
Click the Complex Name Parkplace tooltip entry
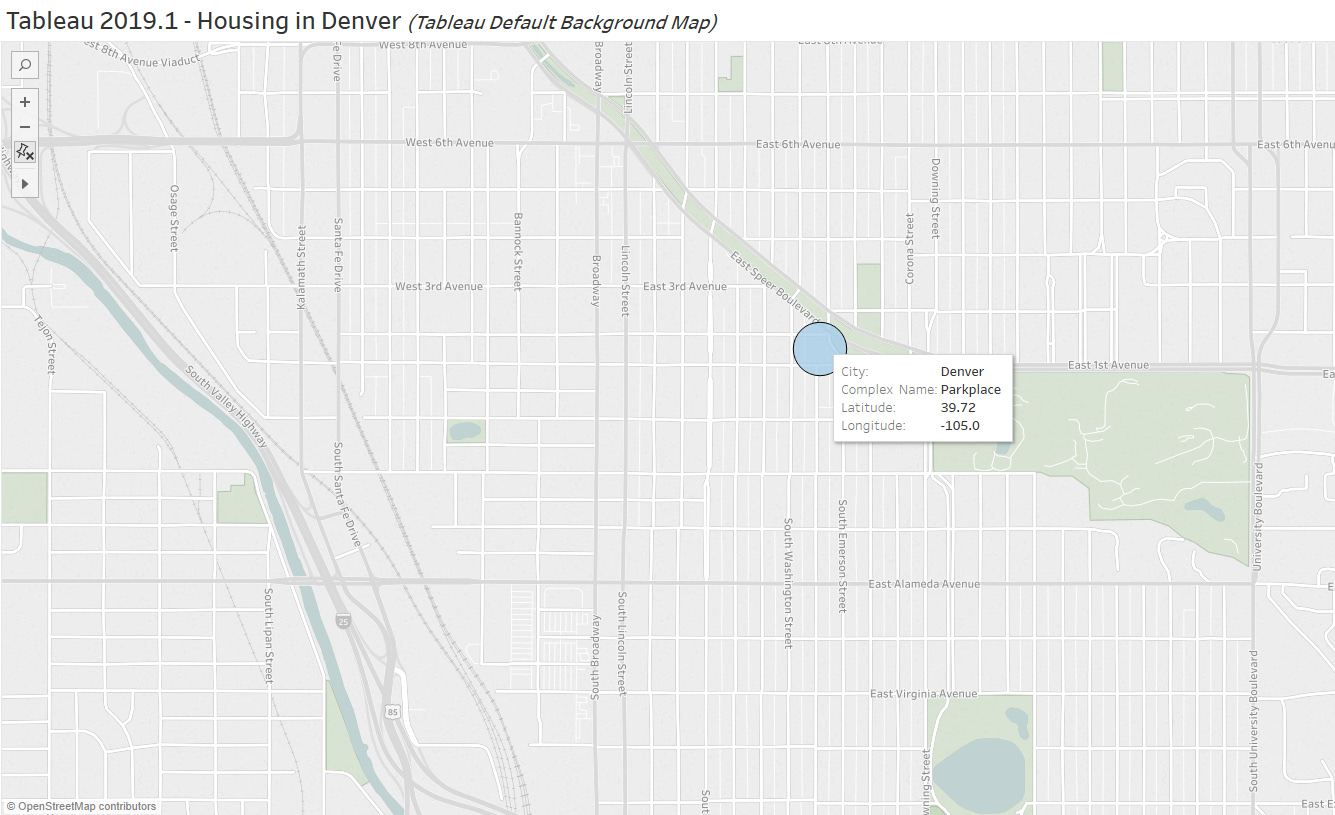pyautogui.click(x=969, y=389)
